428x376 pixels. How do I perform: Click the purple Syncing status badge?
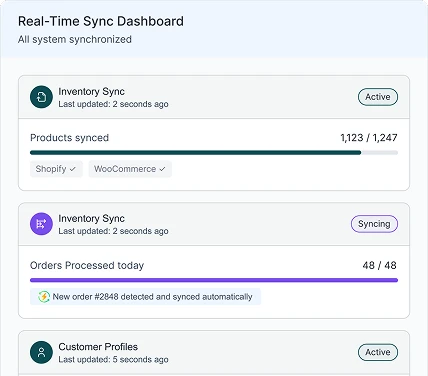click(374, 224)
